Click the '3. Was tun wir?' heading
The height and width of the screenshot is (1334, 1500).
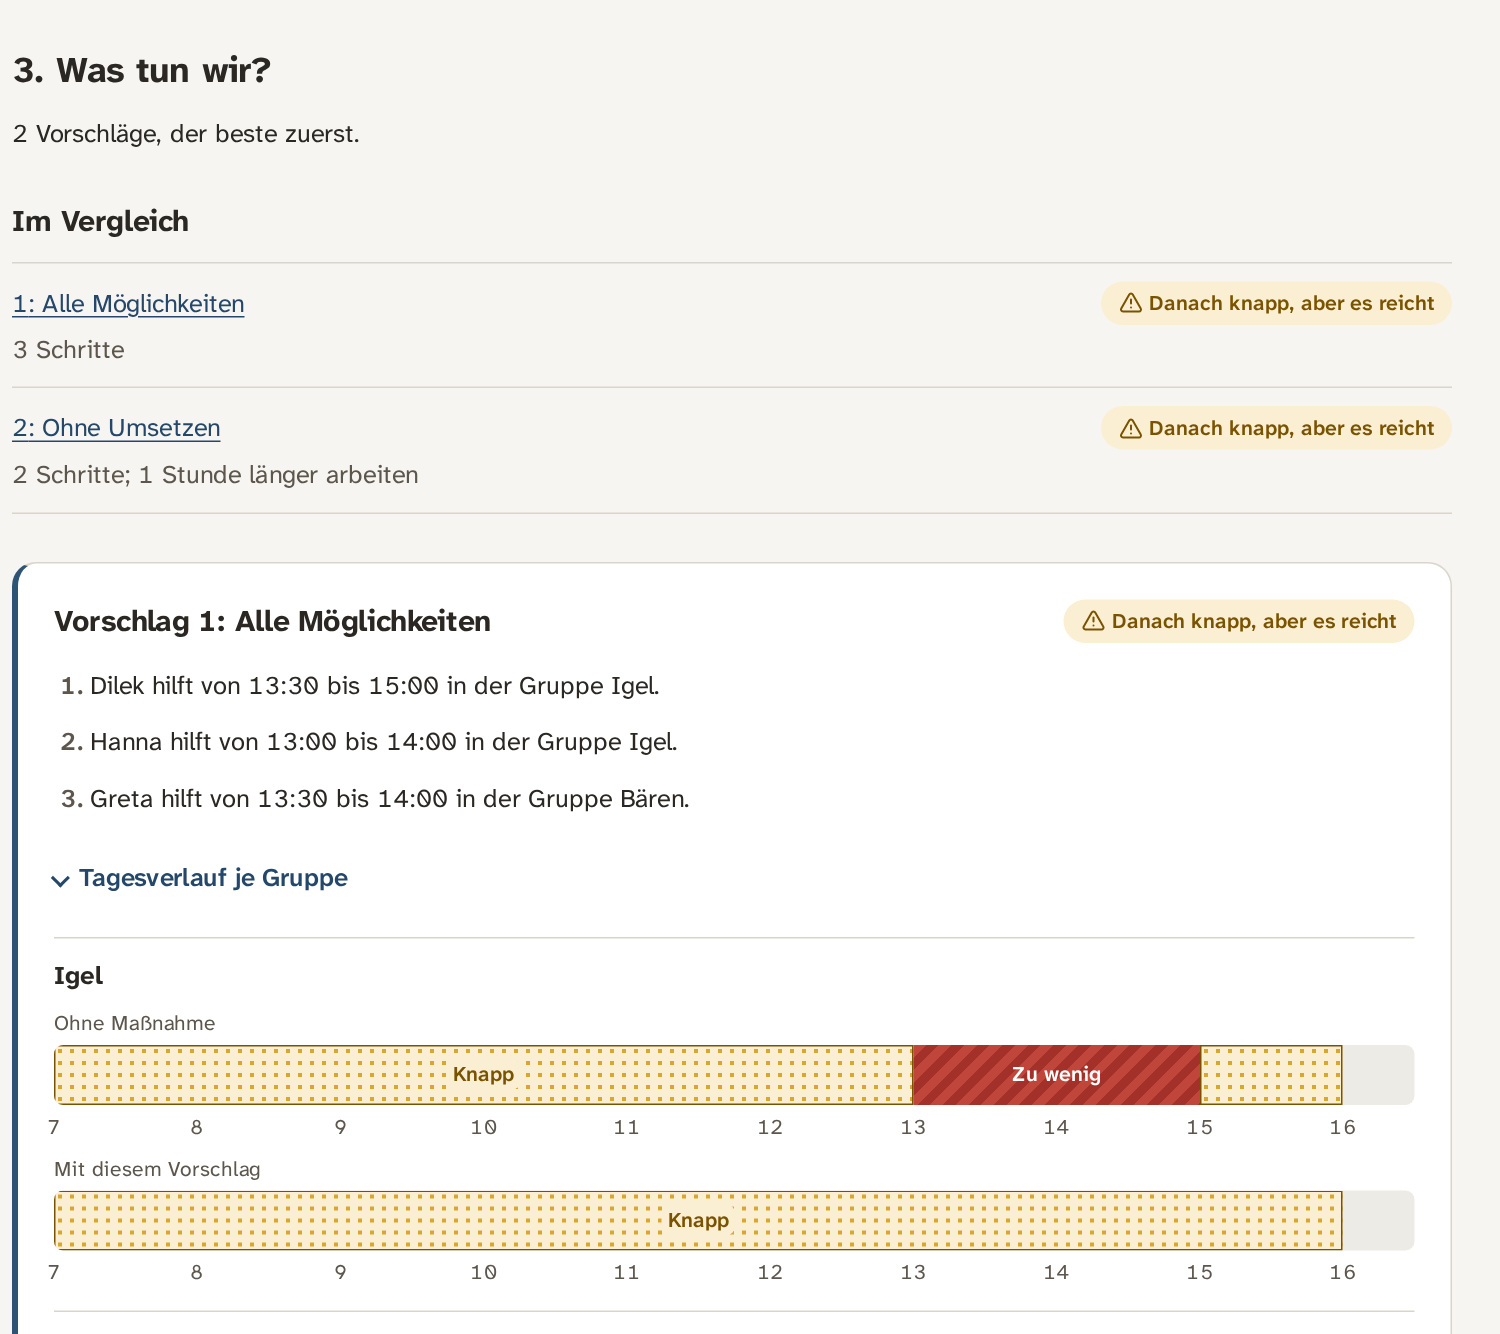(x=142, y=70)
